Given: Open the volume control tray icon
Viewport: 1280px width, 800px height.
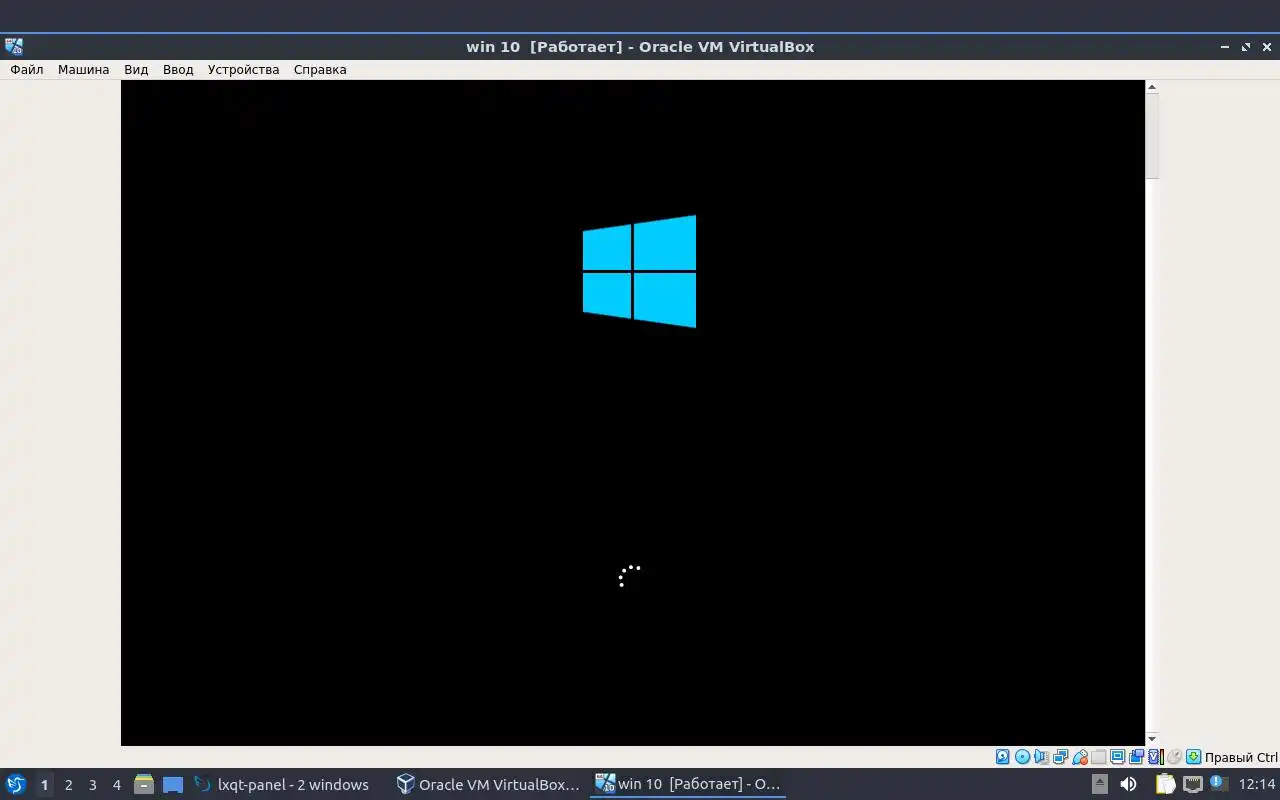Looking at the screenshot, I should tap(1128, 784).
